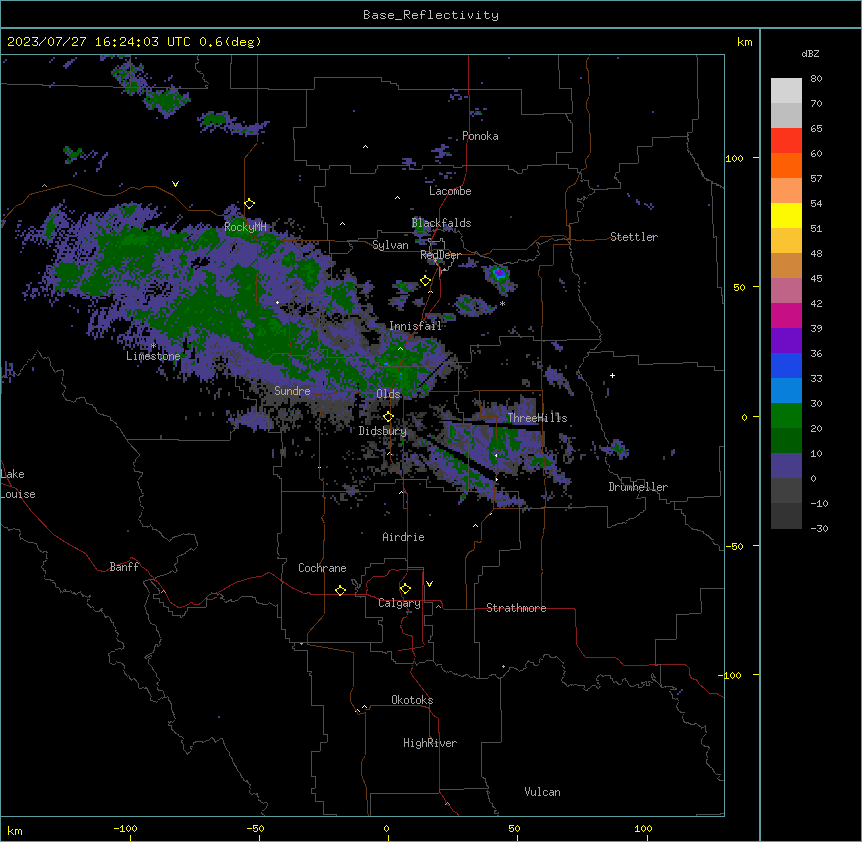Click the yellow marker near Calgary label
This screenshot has height=842, width=862.
(x=405, y=589)
